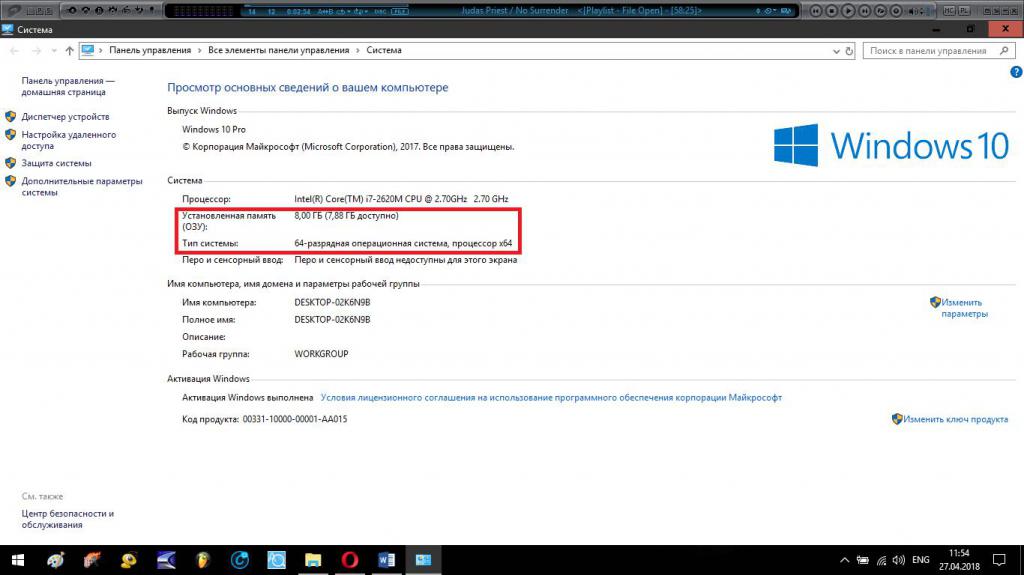
Task: Expand address bar history dropdown
Action: pyautogui.click(x=836, y=51)
